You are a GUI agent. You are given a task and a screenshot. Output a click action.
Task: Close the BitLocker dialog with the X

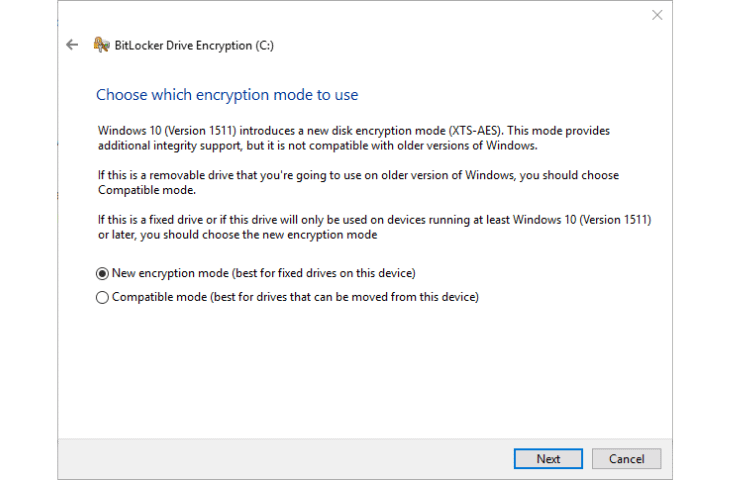click(x=657, y=15)
